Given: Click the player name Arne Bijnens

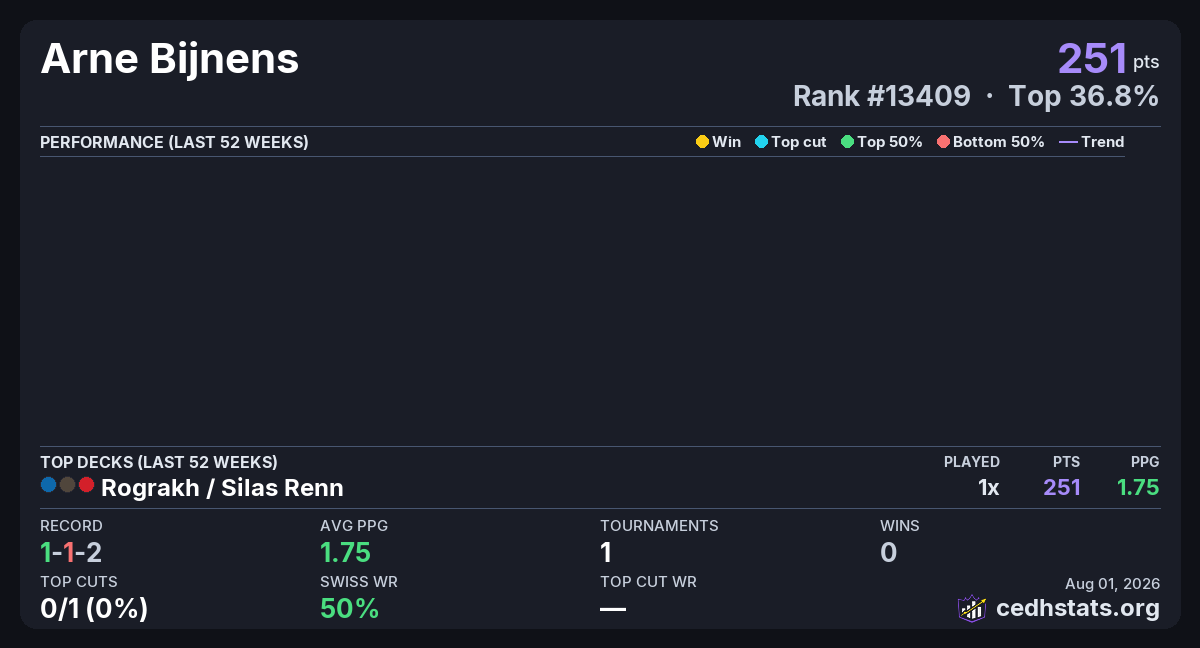Looking at the screenshot, I should click(170, 60).
